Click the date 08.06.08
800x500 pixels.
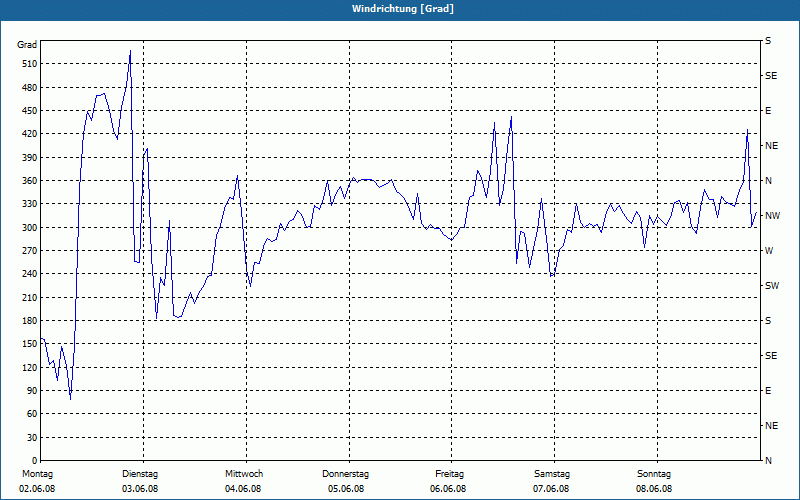[654, 489]
